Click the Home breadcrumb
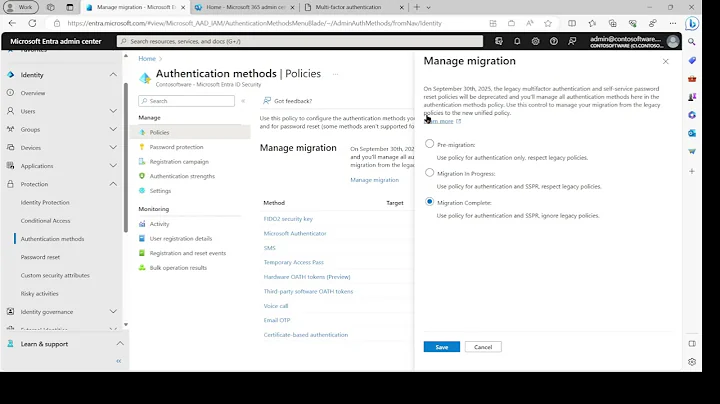This screenshot has height=404, width=720. tap(147, 59)
